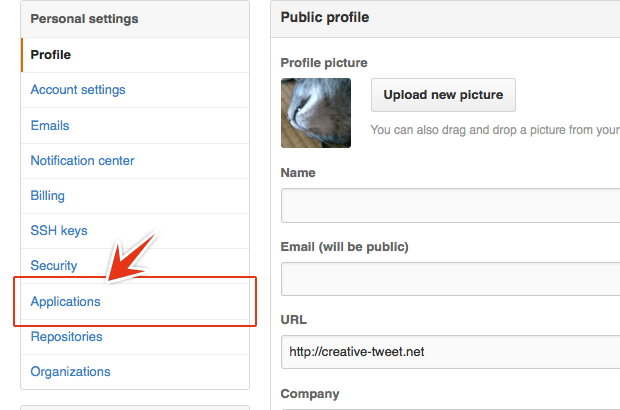Click the Public profile section heading

[x=325, y=17]
